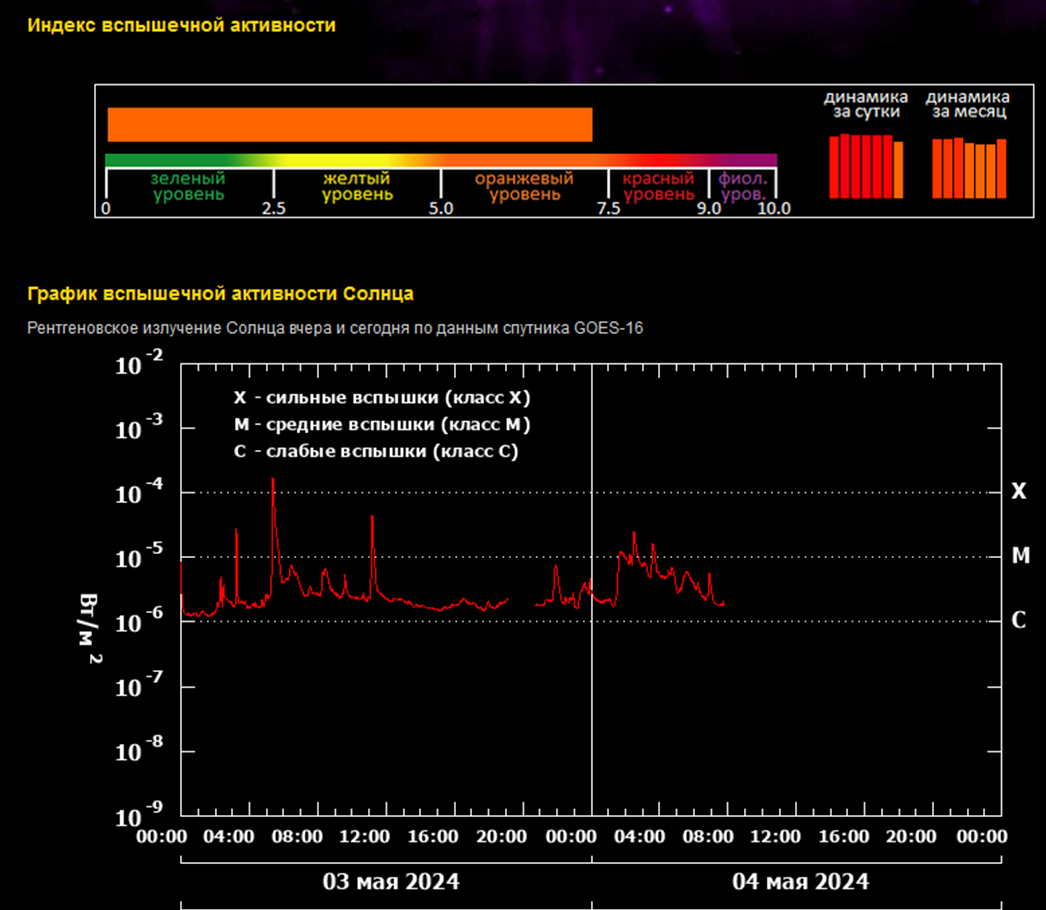Viewport: 1046px width, 910px height.
Task: Click the C class marker right of graph
Action: click(1018, 621)
